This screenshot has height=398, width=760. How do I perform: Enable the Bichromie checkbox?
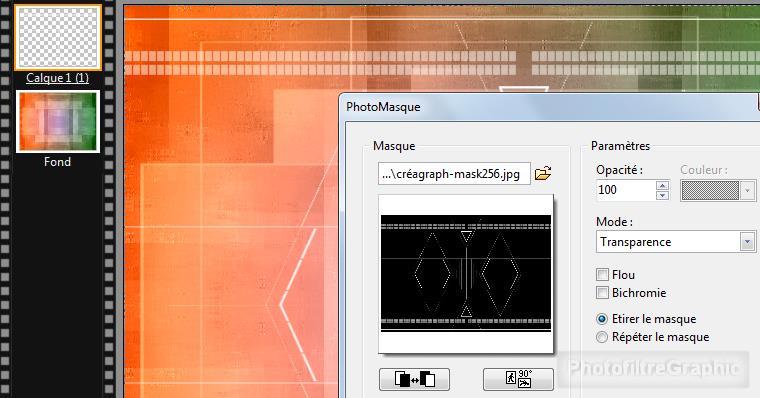point(602,293)
